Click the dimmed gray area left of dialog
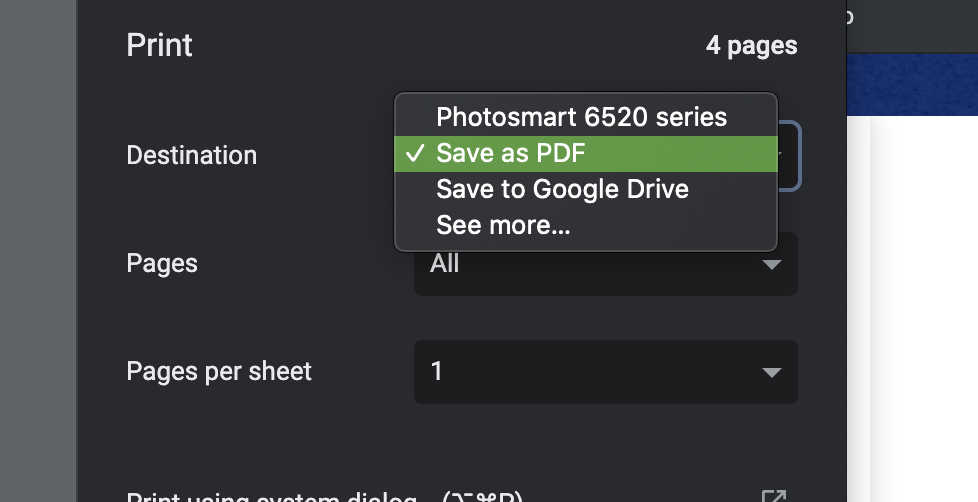This screenshot has width=978, height=502. point(38,251)
